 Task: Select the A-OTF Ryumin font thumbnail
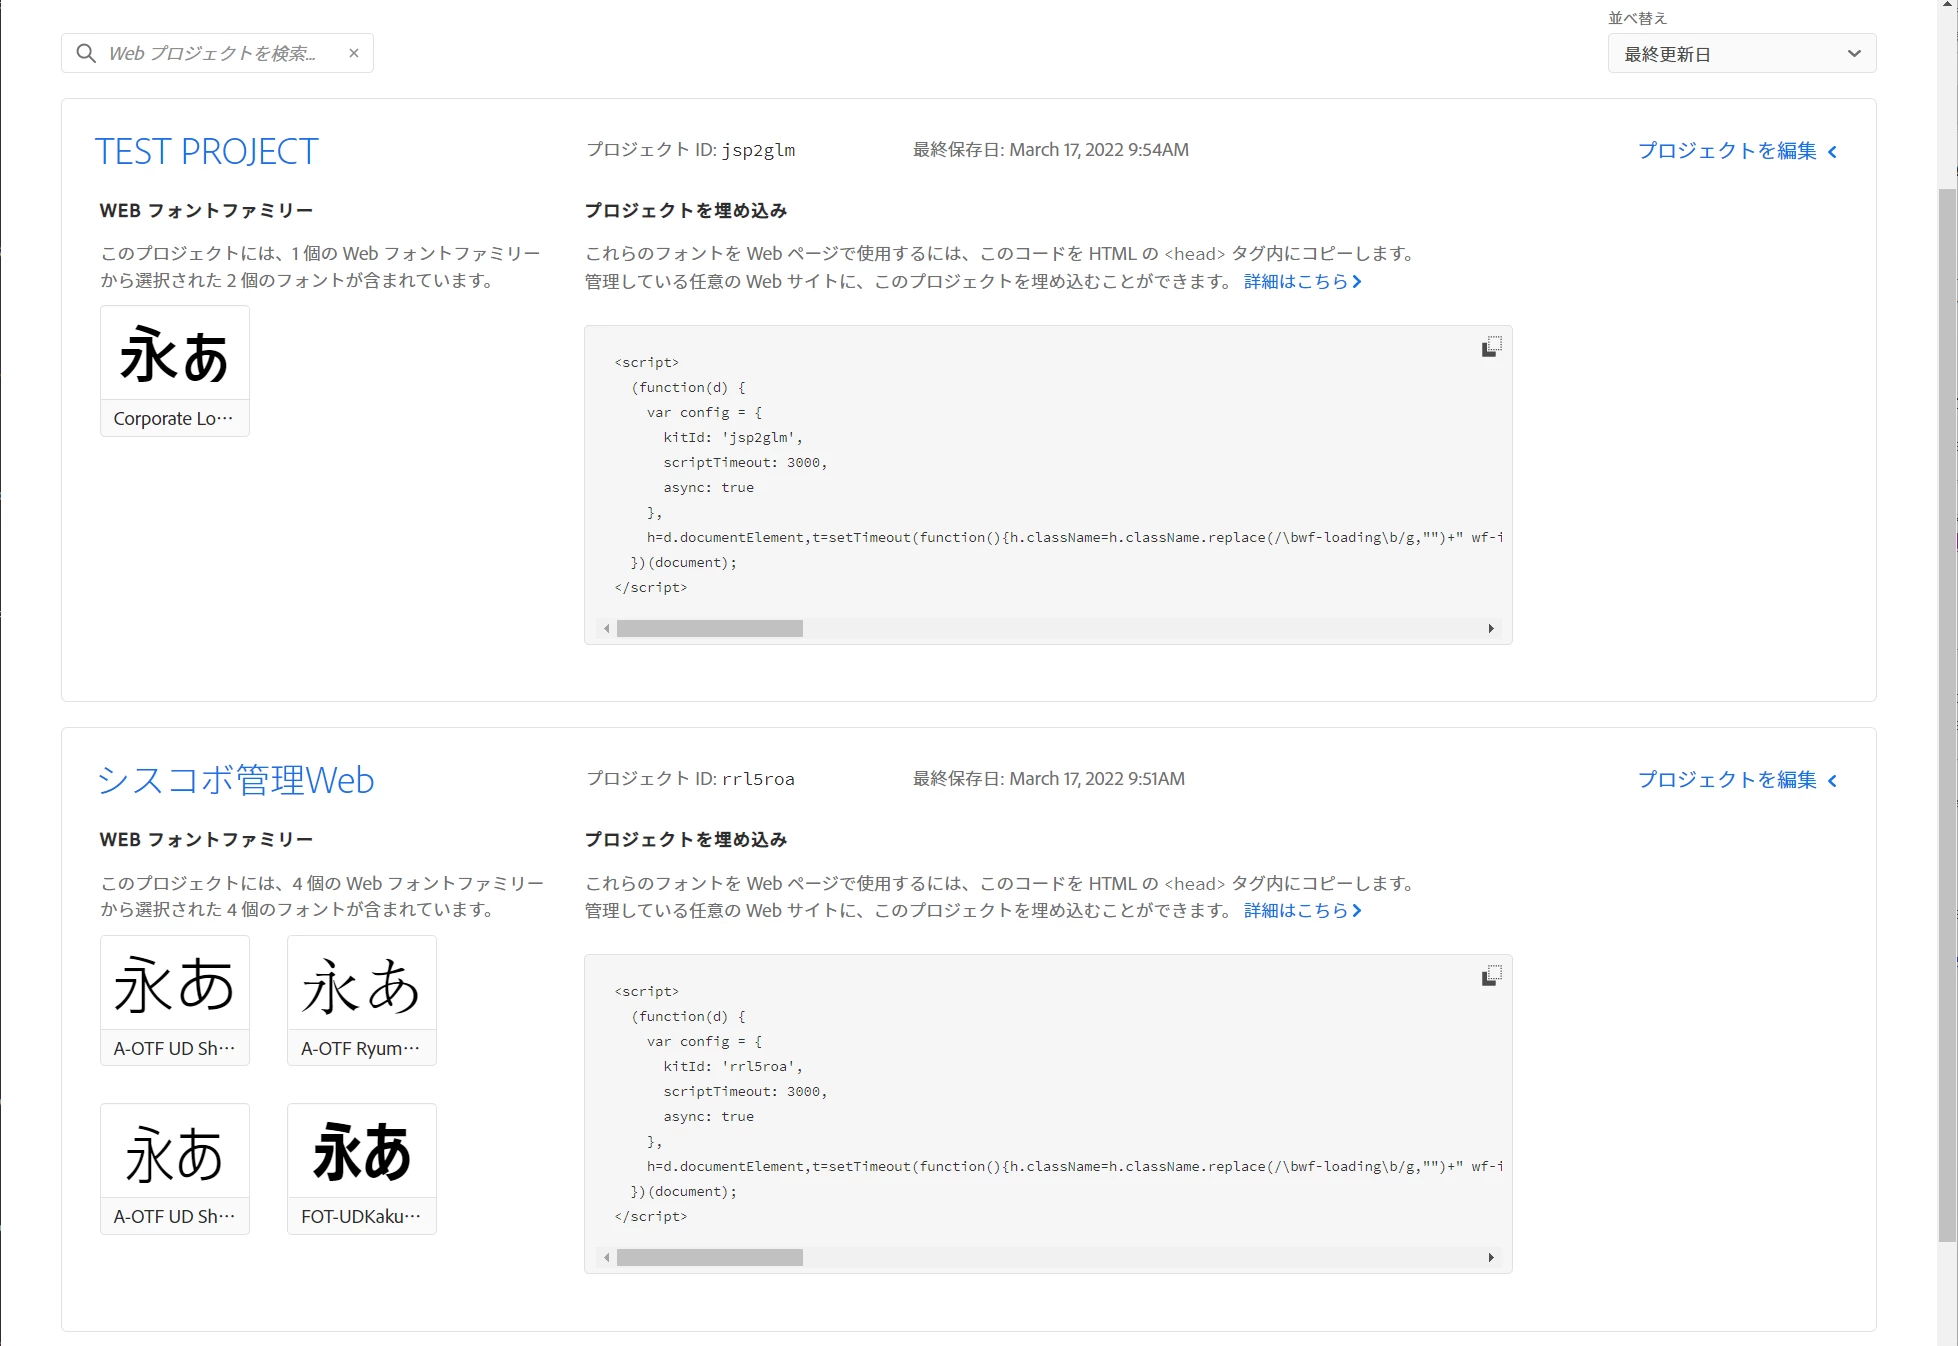tap(361, 1000)
